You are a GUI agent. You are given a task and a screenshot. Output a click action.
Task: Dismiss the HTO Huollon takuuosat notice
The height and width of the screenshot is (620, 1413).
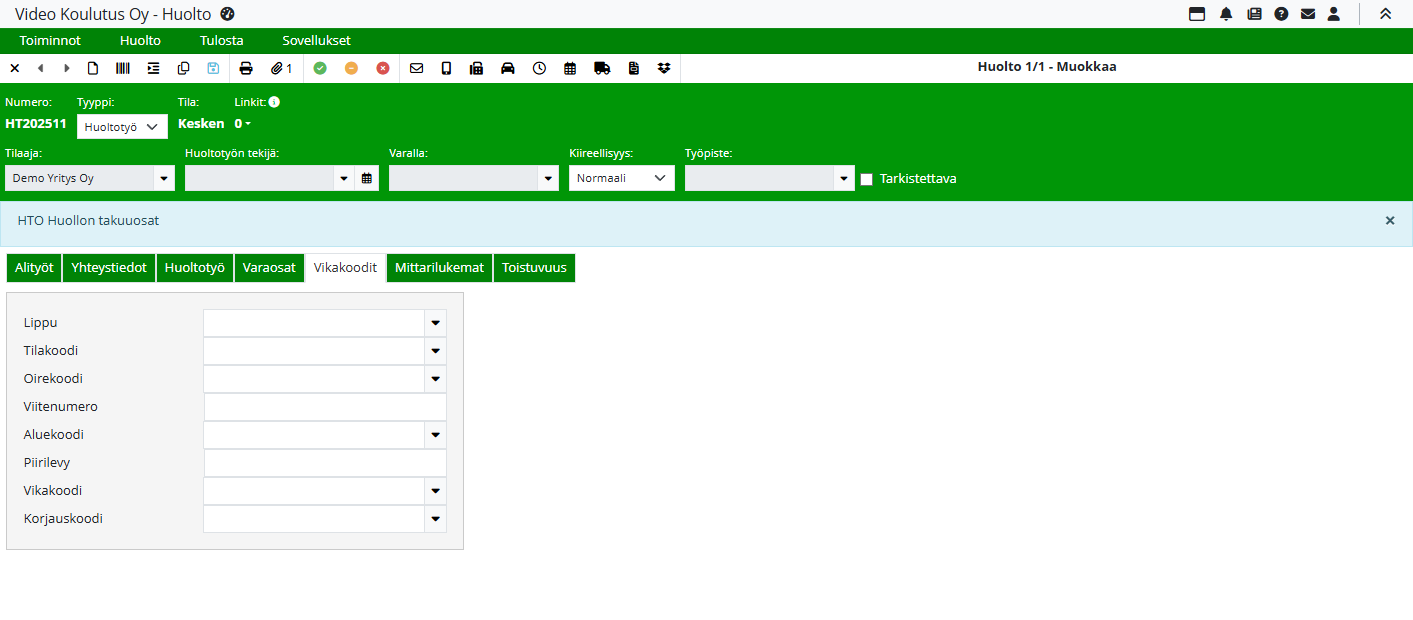point(1389,220)
